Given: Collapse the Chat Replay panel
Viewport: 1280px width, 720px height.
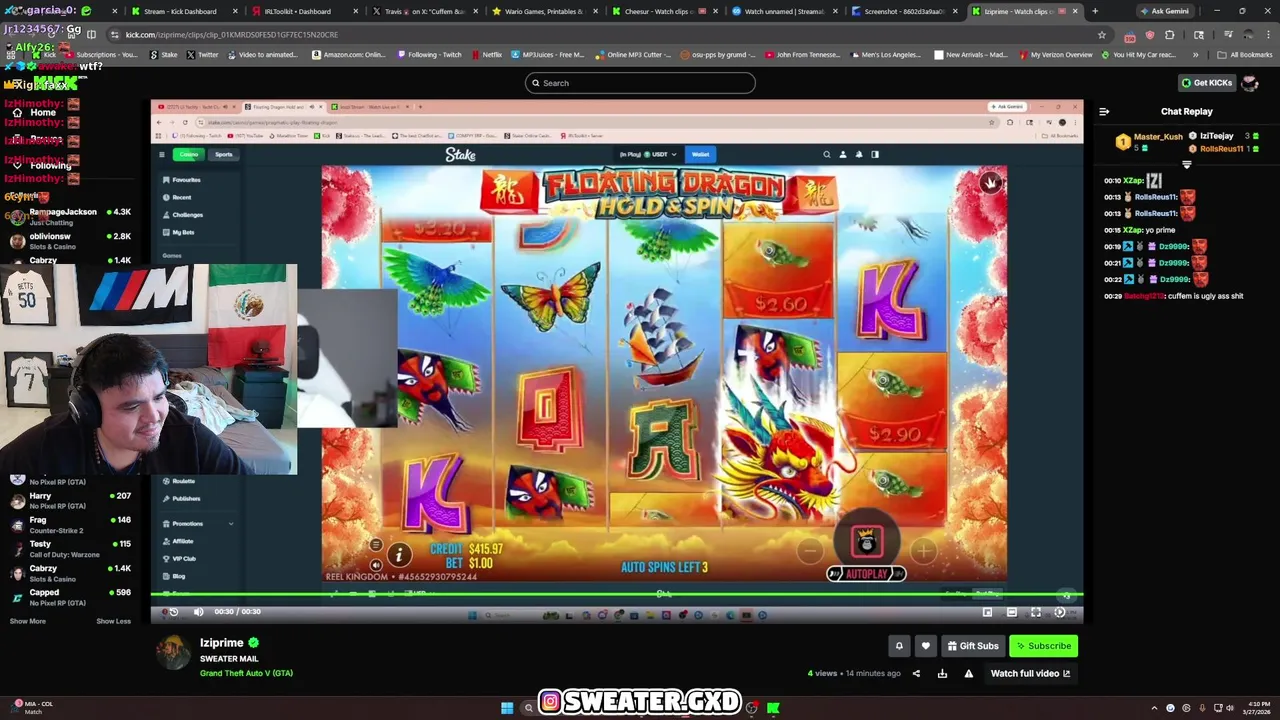Looking at the screenshot, I should tap(1104, 112).
